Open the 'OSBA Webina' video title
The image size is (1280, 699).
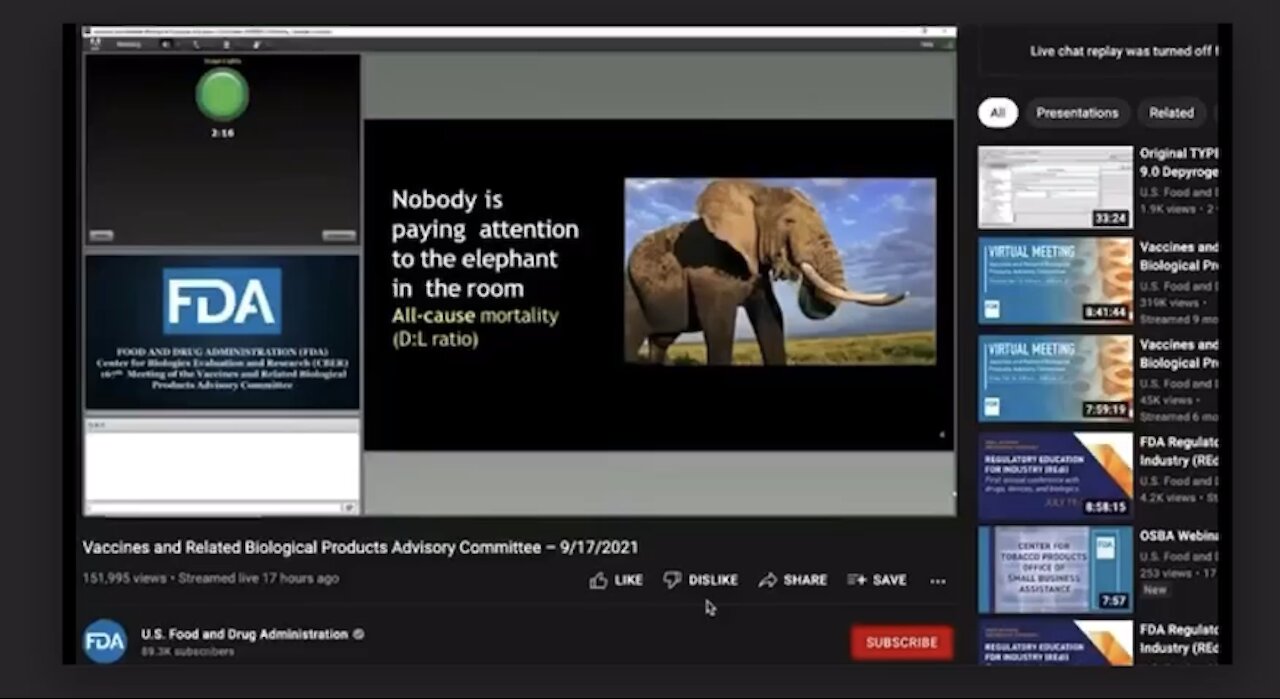point(1178,536)
